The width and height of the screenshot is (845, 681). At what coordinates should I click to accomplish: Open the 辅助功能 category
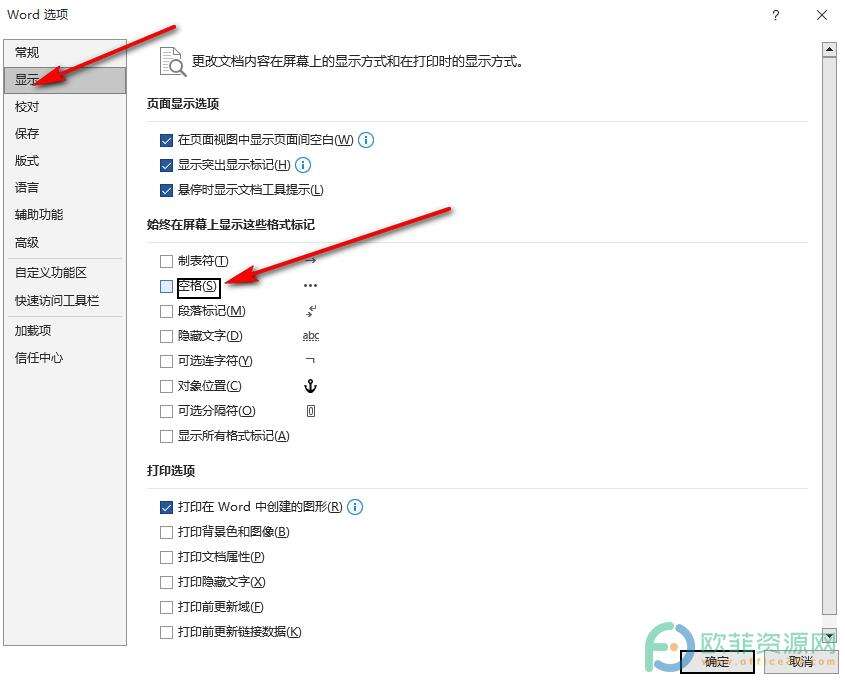tap(65, 214)
